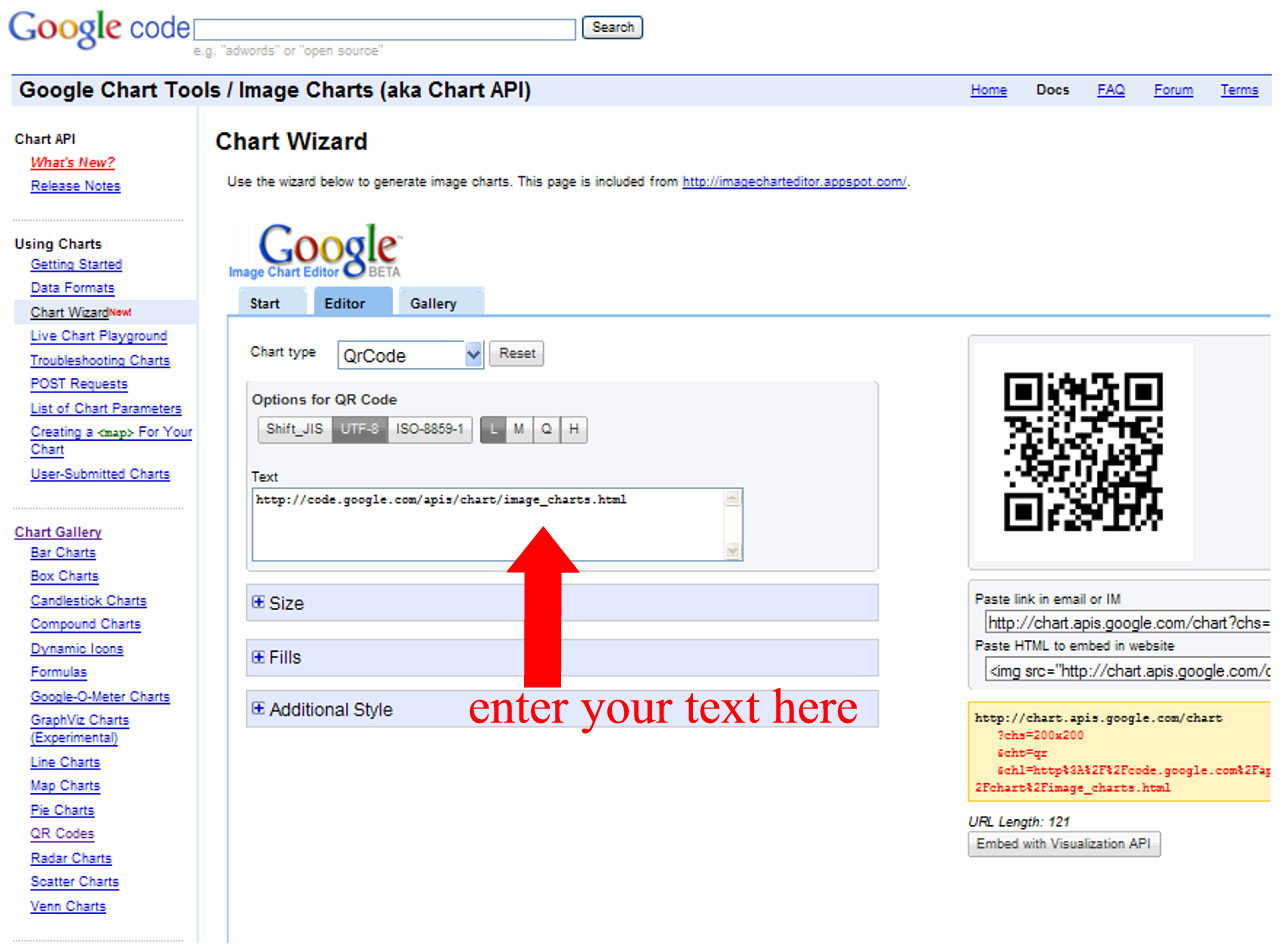Image resolution: width=1288 pixels, height=949 pixels.
Task: Select UTF-8 encoding
Action: [360, 430]
